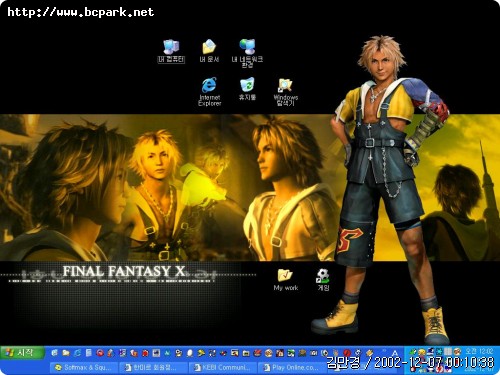Image resolution: width=500 pixels, height=375 pixels.
Task: Click the first Quick Launch icon beside Start
Action: tap(54, 353)
